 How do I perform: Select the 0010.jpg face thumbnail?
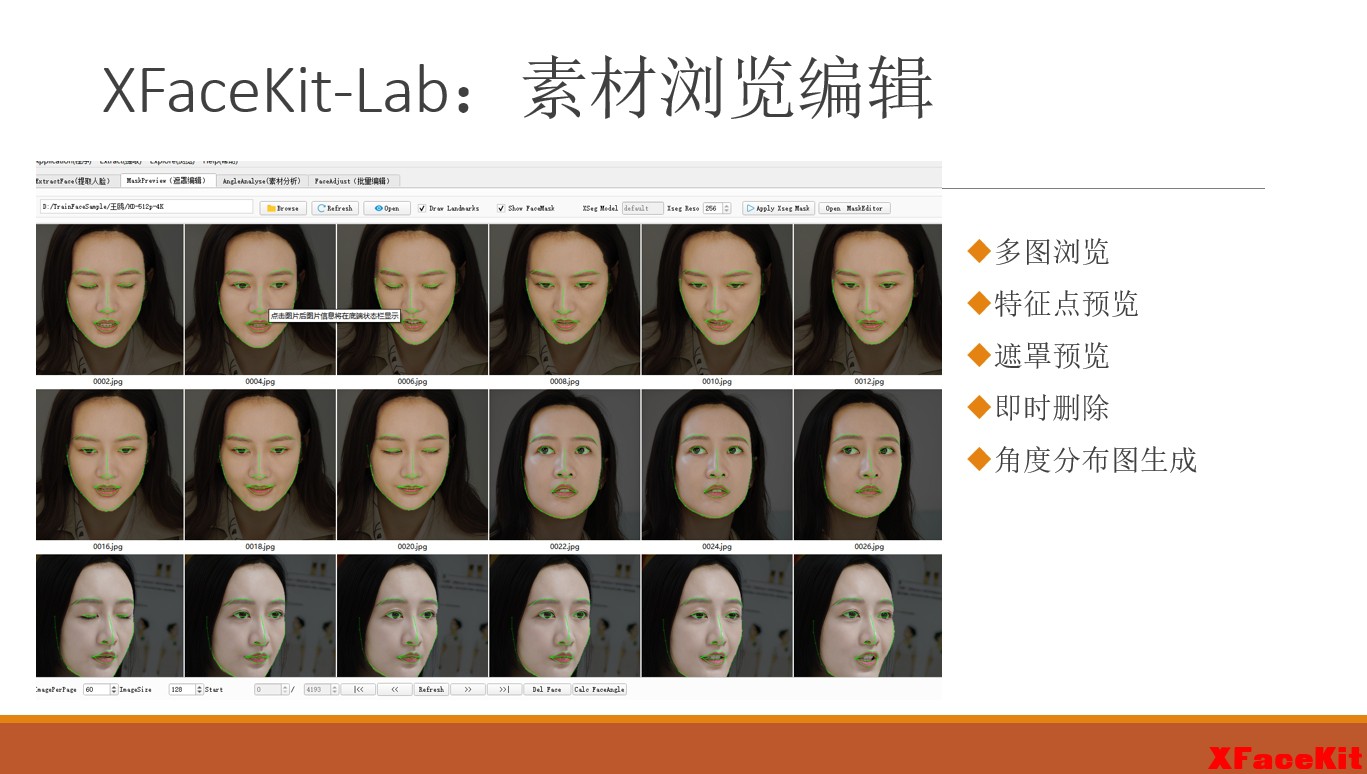click(x=716, y=299)
